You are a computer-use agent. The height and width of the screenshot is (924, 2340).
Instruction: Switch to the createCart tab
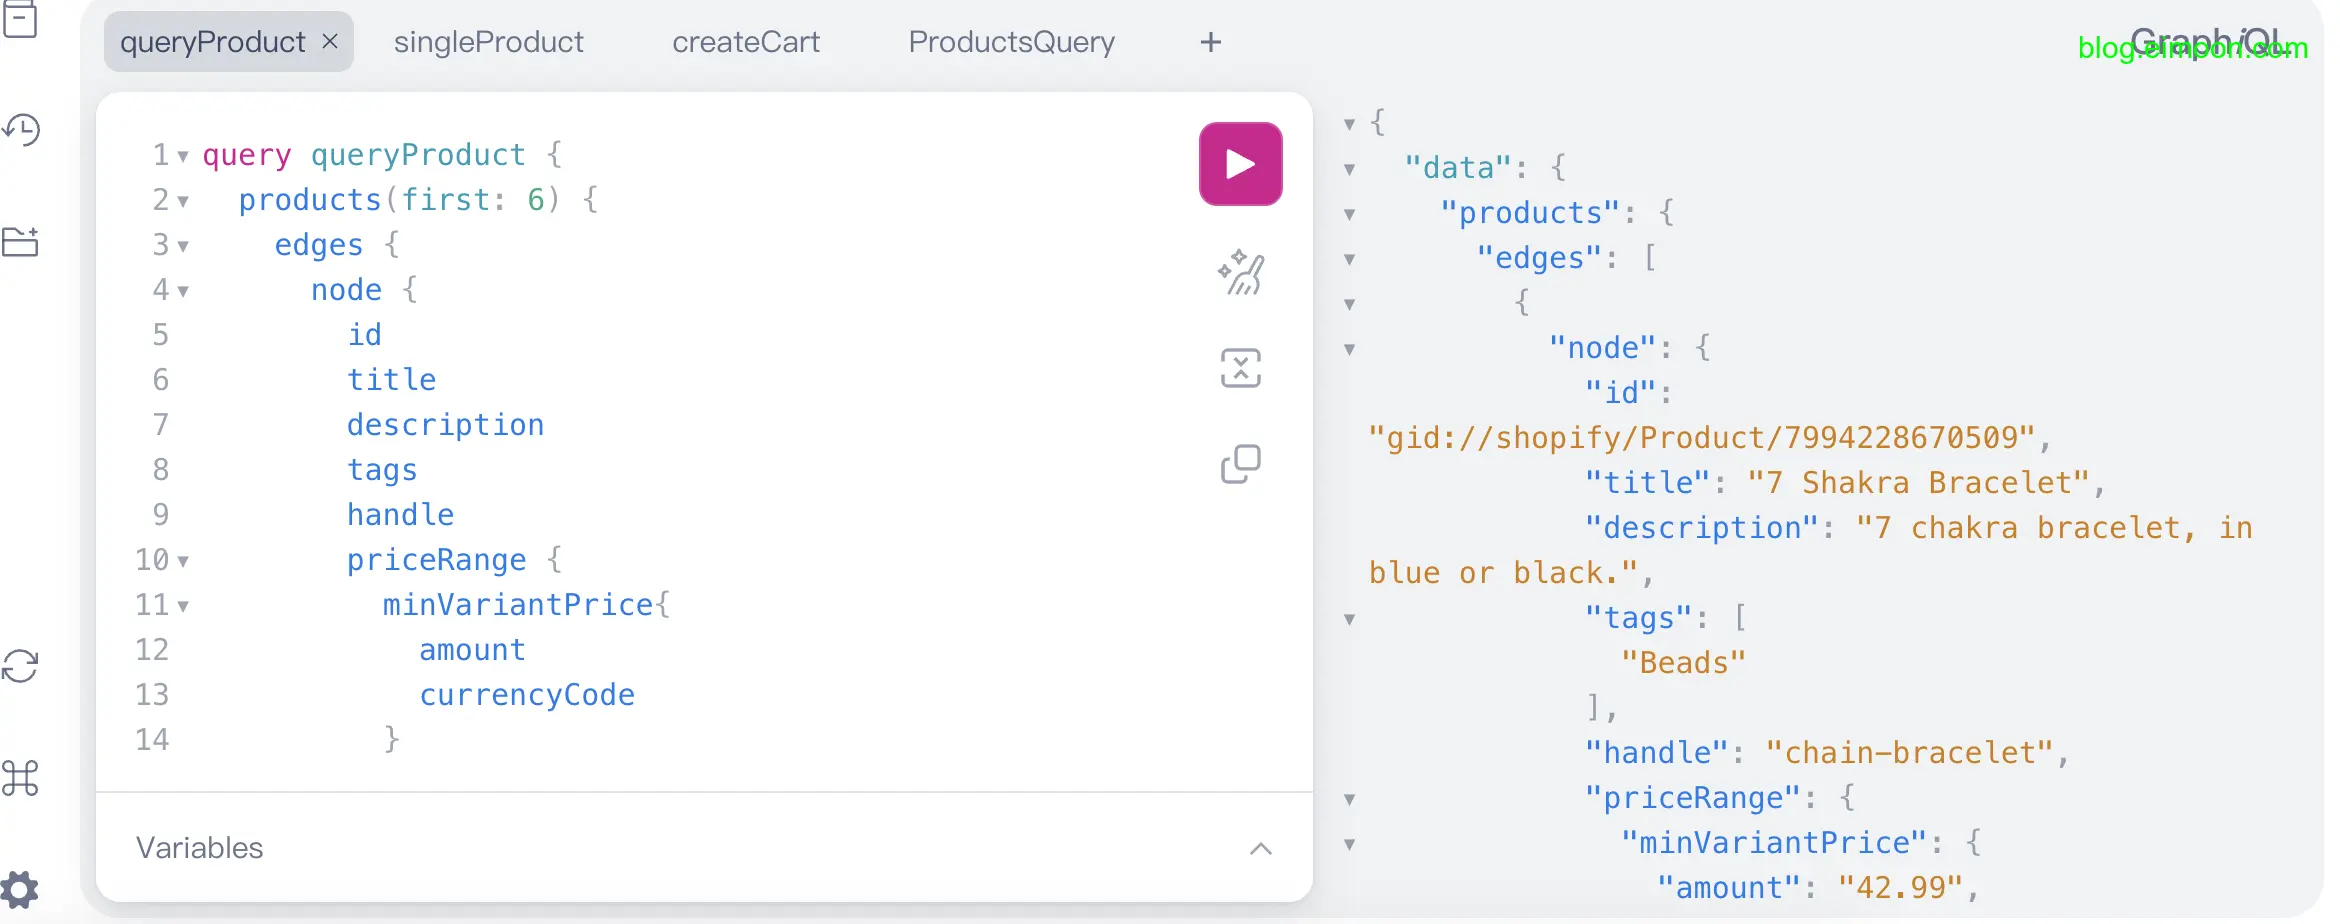[x=745, y=42]
